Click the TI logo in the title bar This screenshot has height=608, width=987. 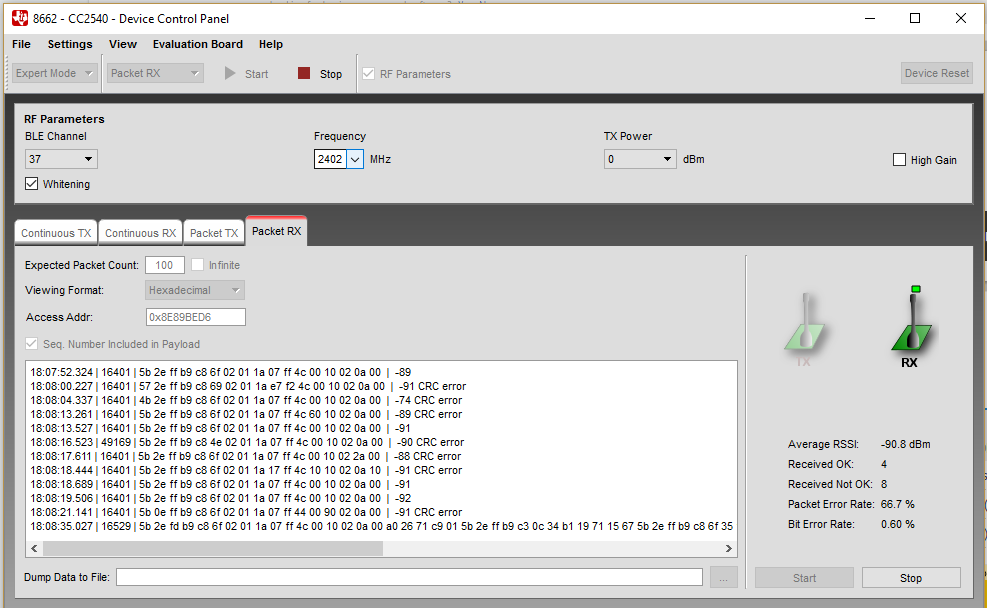click(20, 18)
